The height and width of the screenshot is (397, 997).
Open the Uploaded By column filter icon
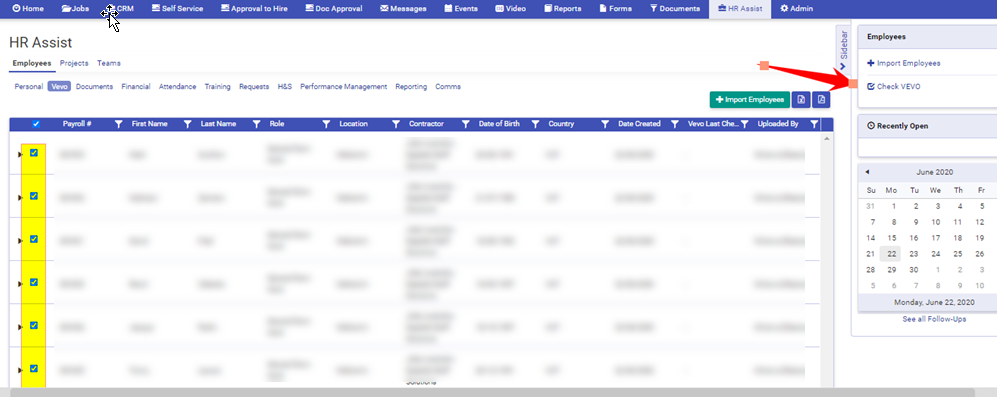click(814, 124)
